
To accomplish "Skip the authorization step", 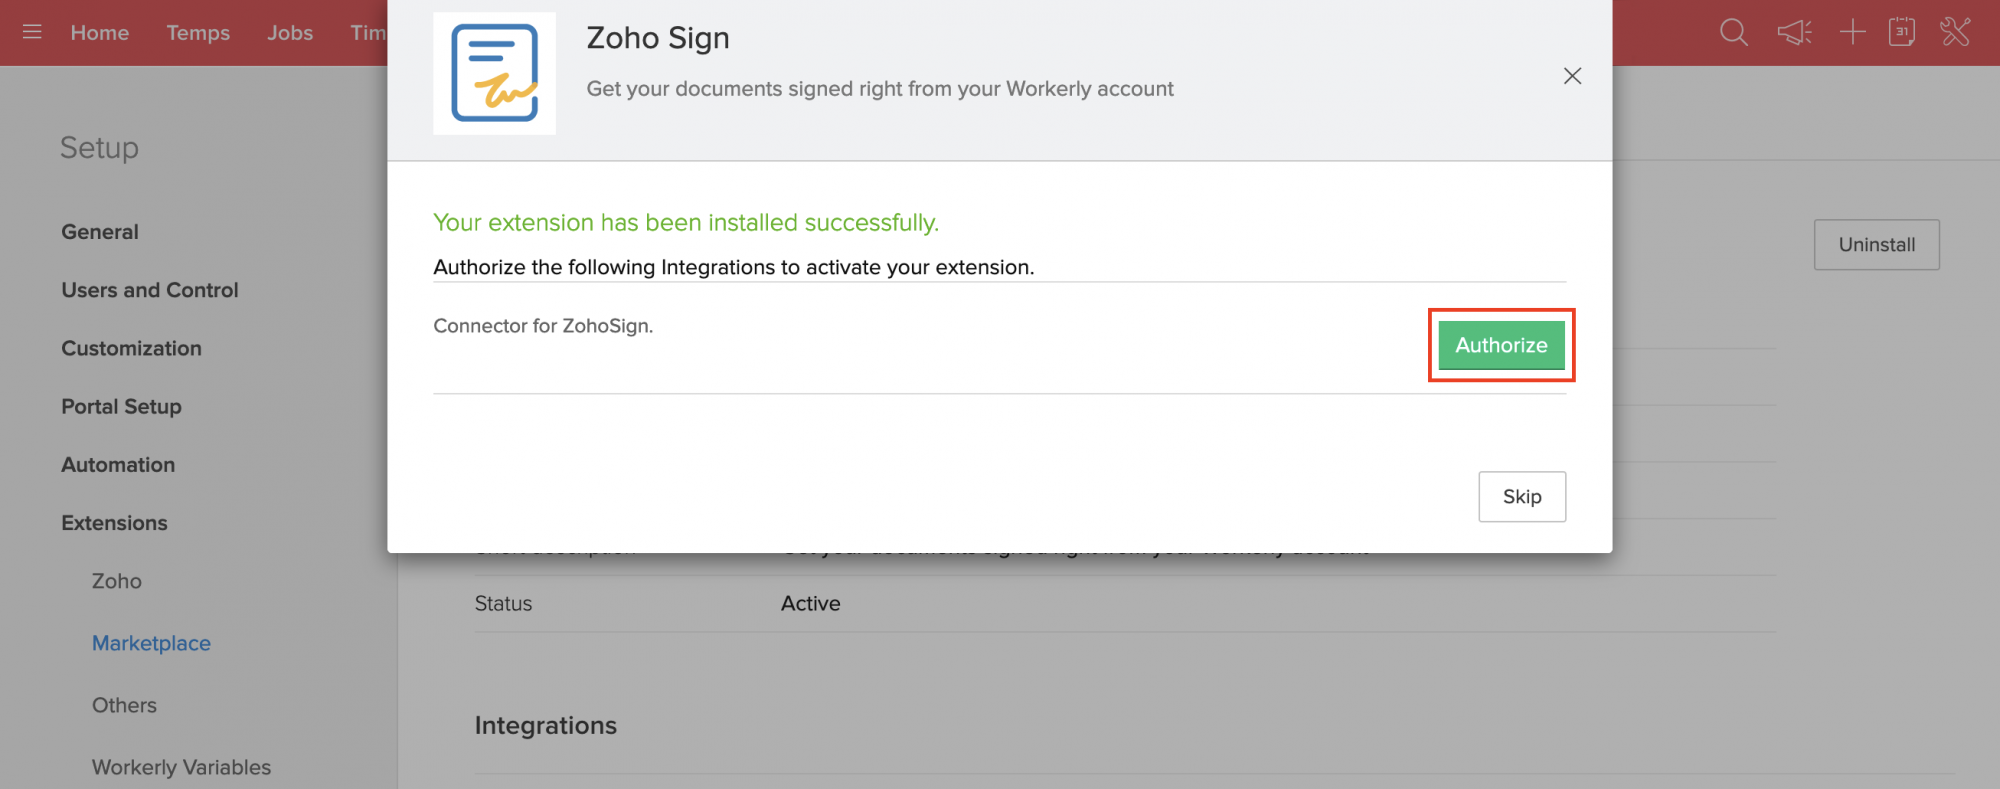I will click(x=1521, y=497).
